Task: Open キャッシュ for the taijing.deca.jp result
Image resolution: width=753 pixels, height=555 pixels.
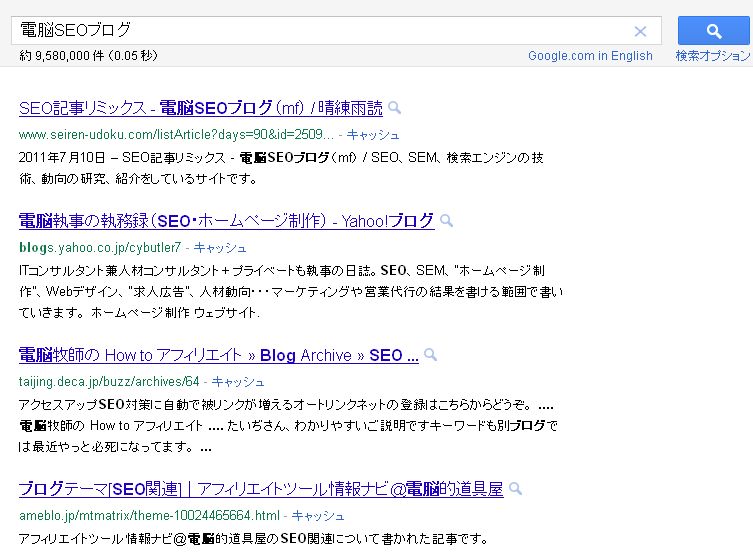Action: [x=238, y=382]
